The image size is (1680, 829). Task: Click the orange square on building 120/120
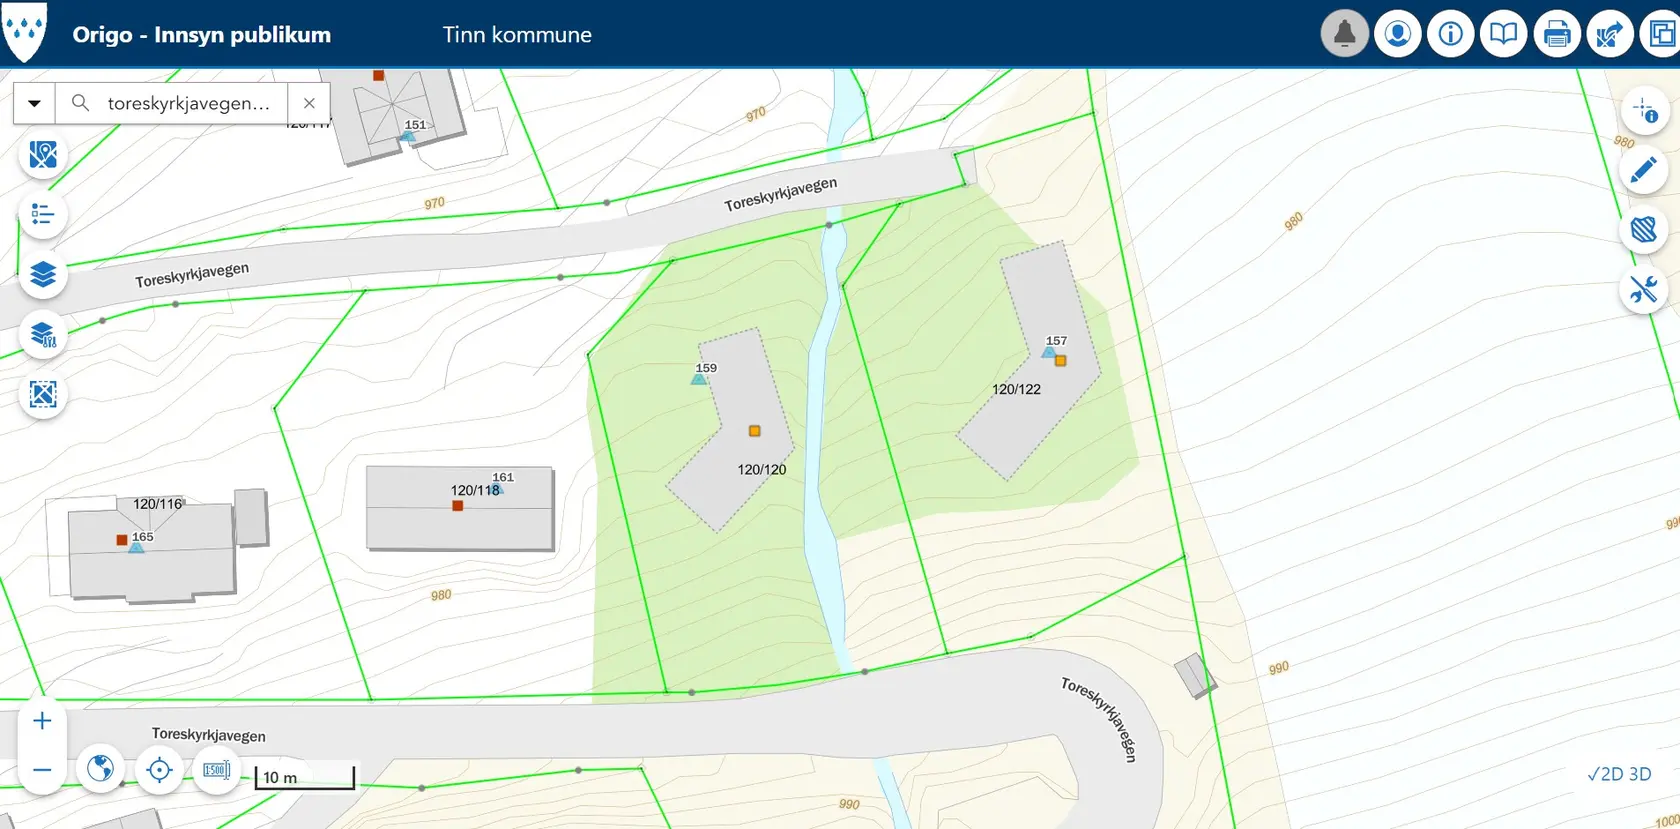(x=755, y=431)
